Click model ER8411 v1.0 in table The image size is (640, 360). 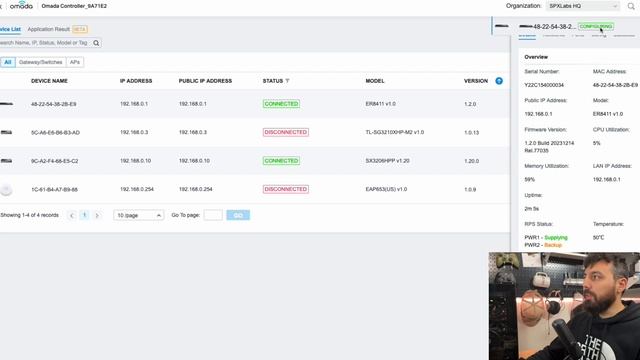point(380,104)
